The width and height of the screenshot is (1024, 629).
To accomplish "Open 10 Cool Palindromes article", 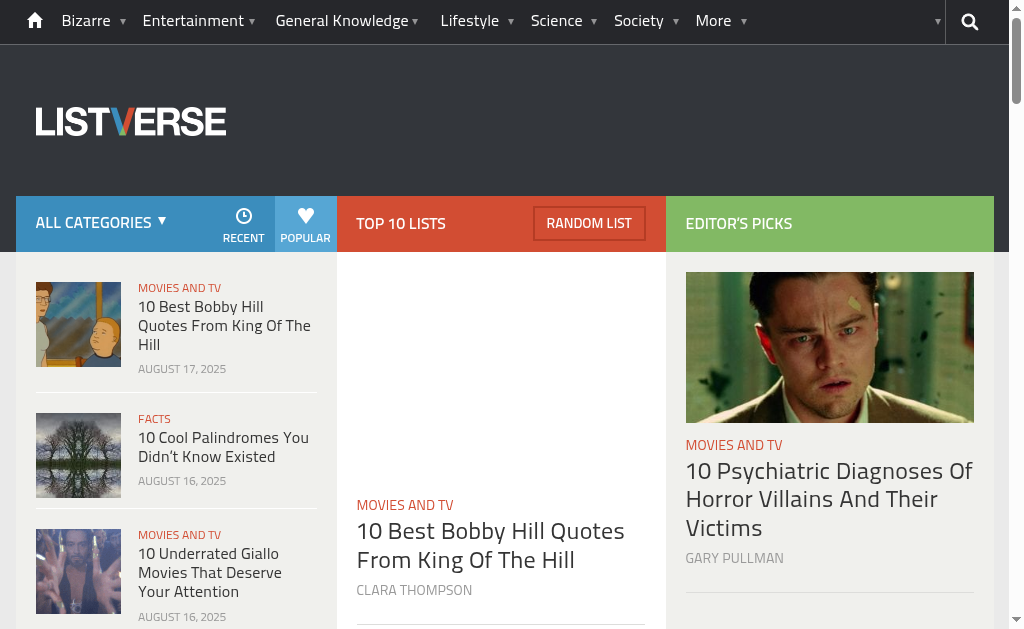I will (x=223, y=447).
